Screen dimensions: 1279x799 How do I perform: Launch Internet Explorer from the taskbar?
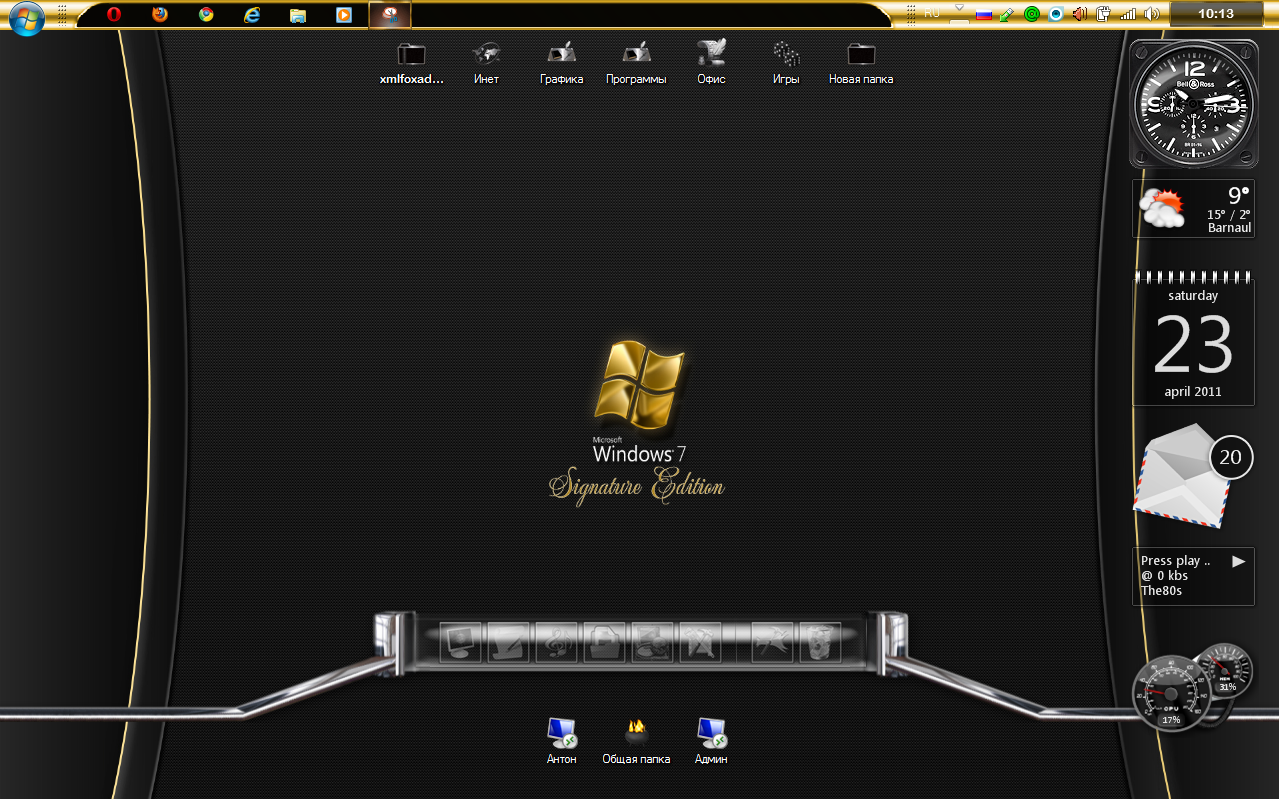coord(252,15)
